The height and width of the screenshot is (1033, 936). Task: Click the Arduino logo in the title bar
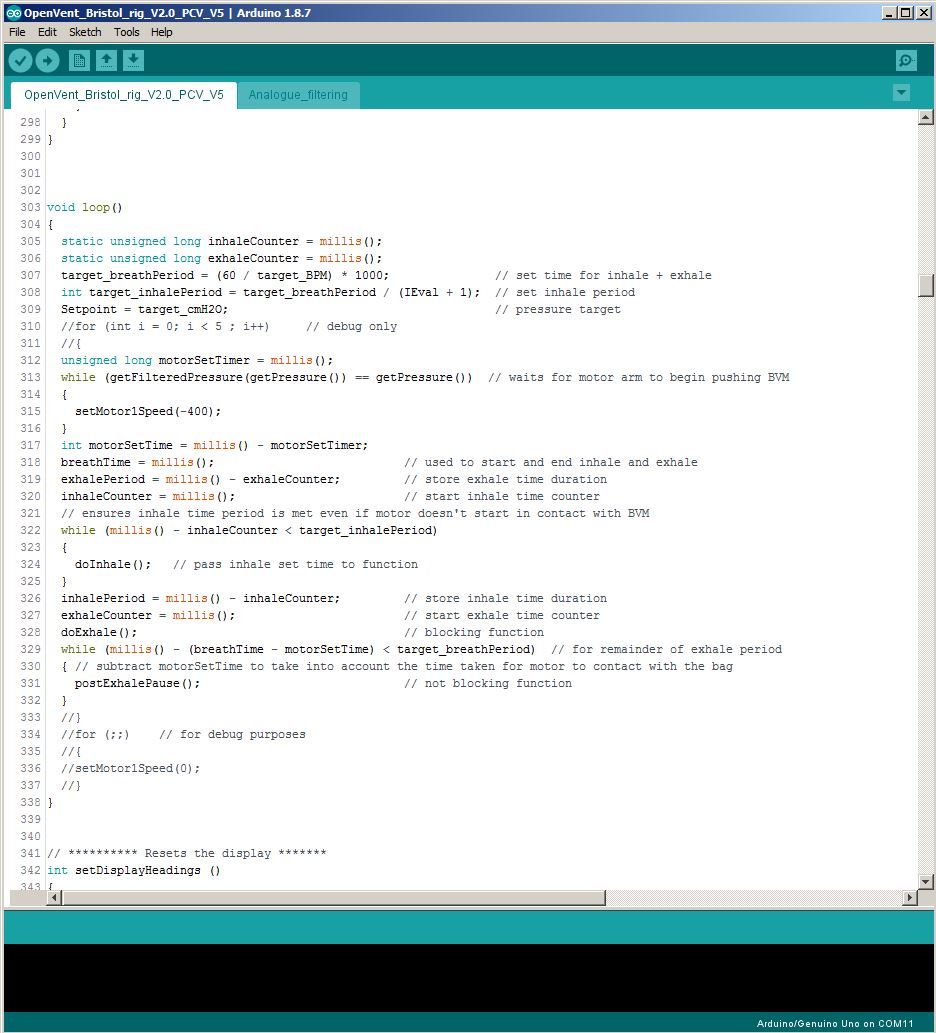pos(13,13)
